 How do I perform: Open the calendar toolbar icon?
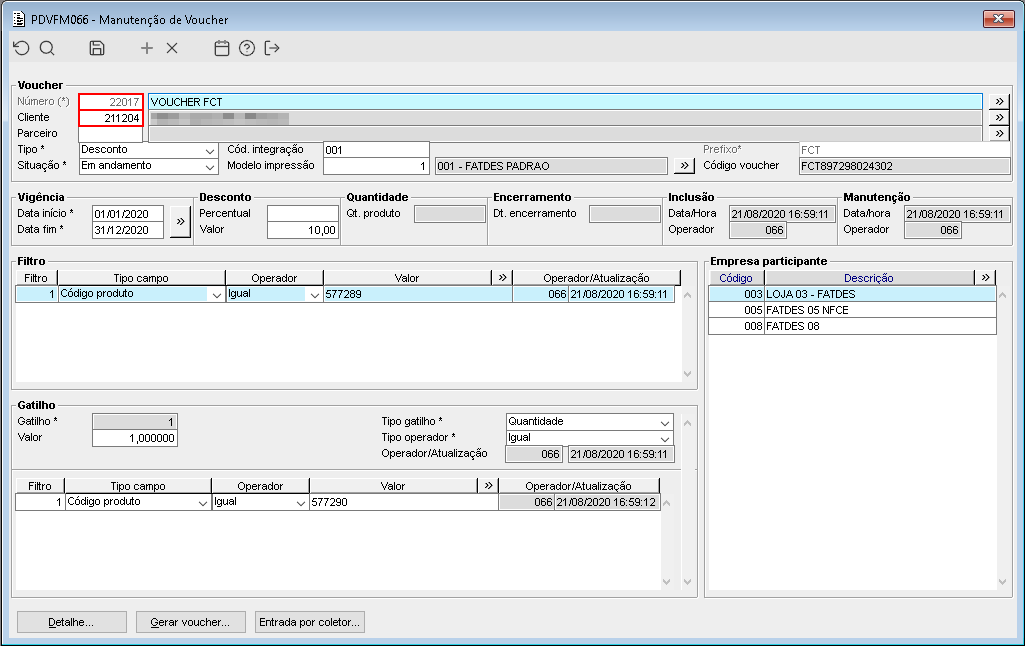tap(222, 48)
